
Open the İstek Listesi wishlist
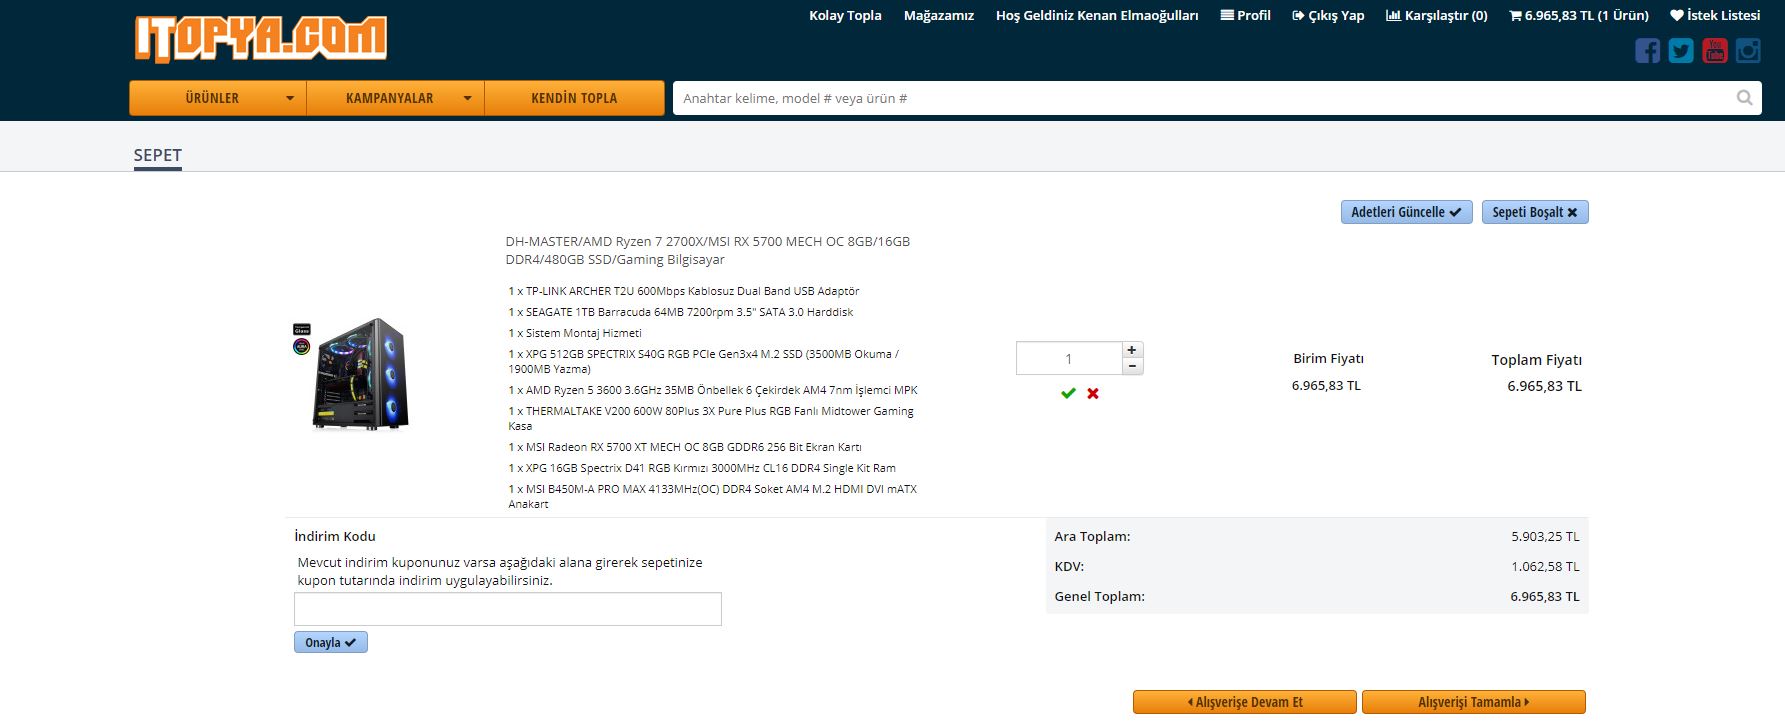click(1715, 15)
